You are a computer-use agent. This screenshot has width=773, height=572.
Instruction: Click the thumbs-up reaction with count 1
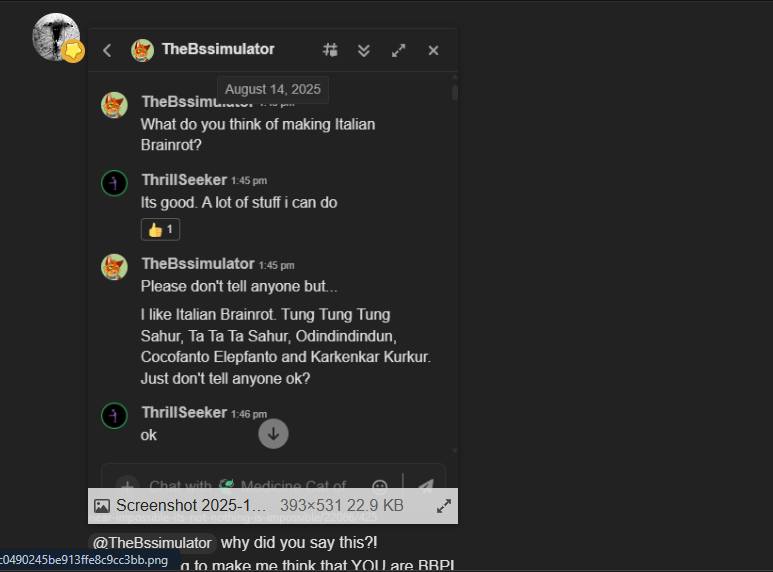(160, 229)
